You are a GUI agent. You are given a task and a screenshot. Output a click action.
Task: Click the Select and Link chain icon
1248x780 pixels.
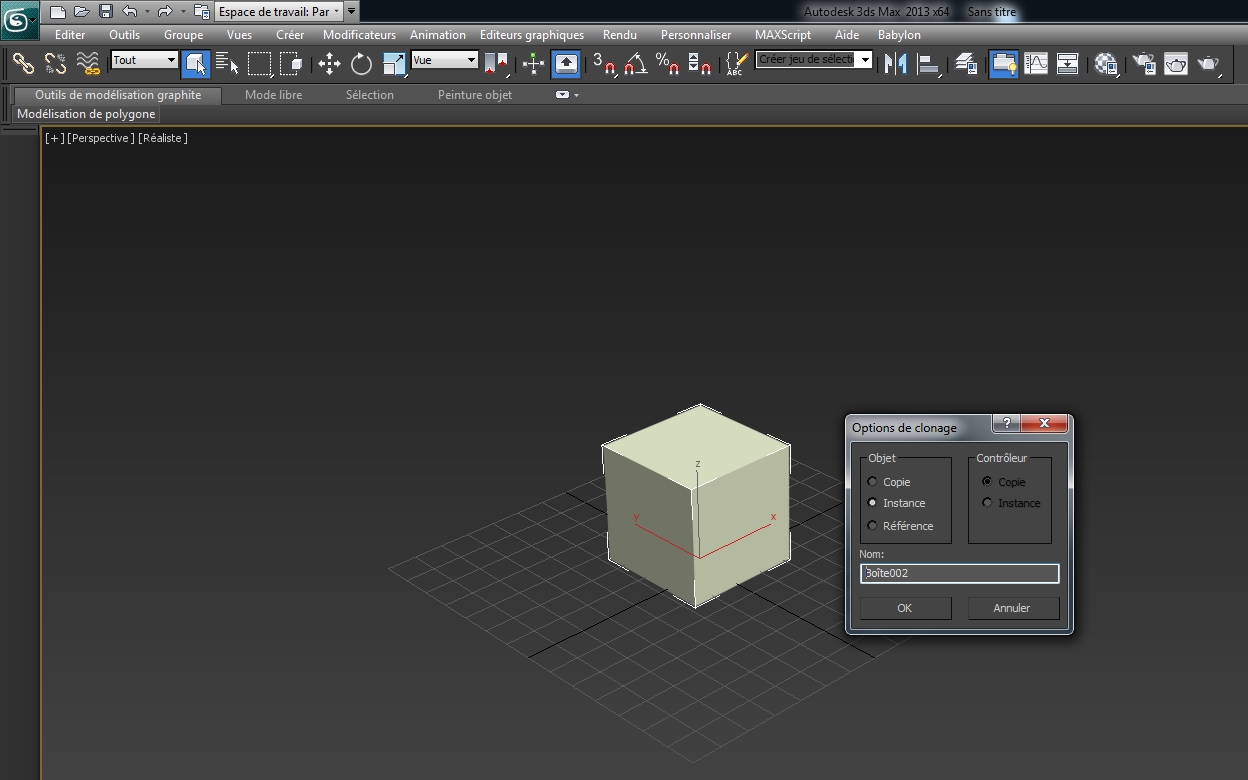coord(23,64)
